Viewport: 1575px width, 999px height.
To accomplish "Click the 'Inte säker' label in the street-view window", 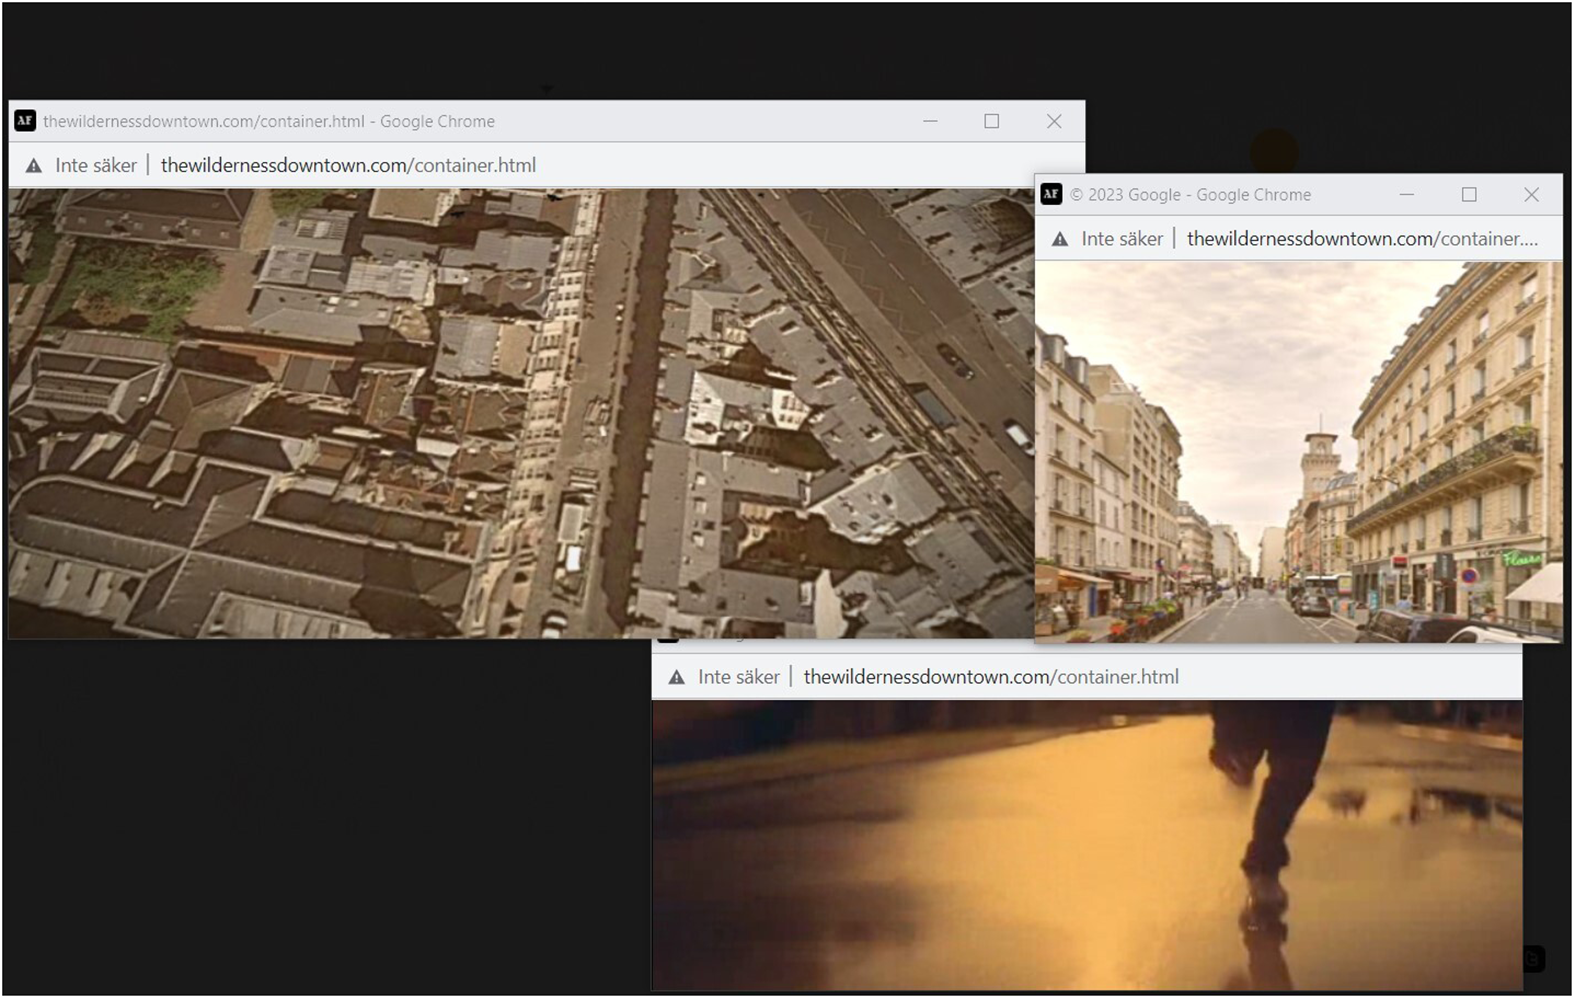I will click(x=1122, y=239).
